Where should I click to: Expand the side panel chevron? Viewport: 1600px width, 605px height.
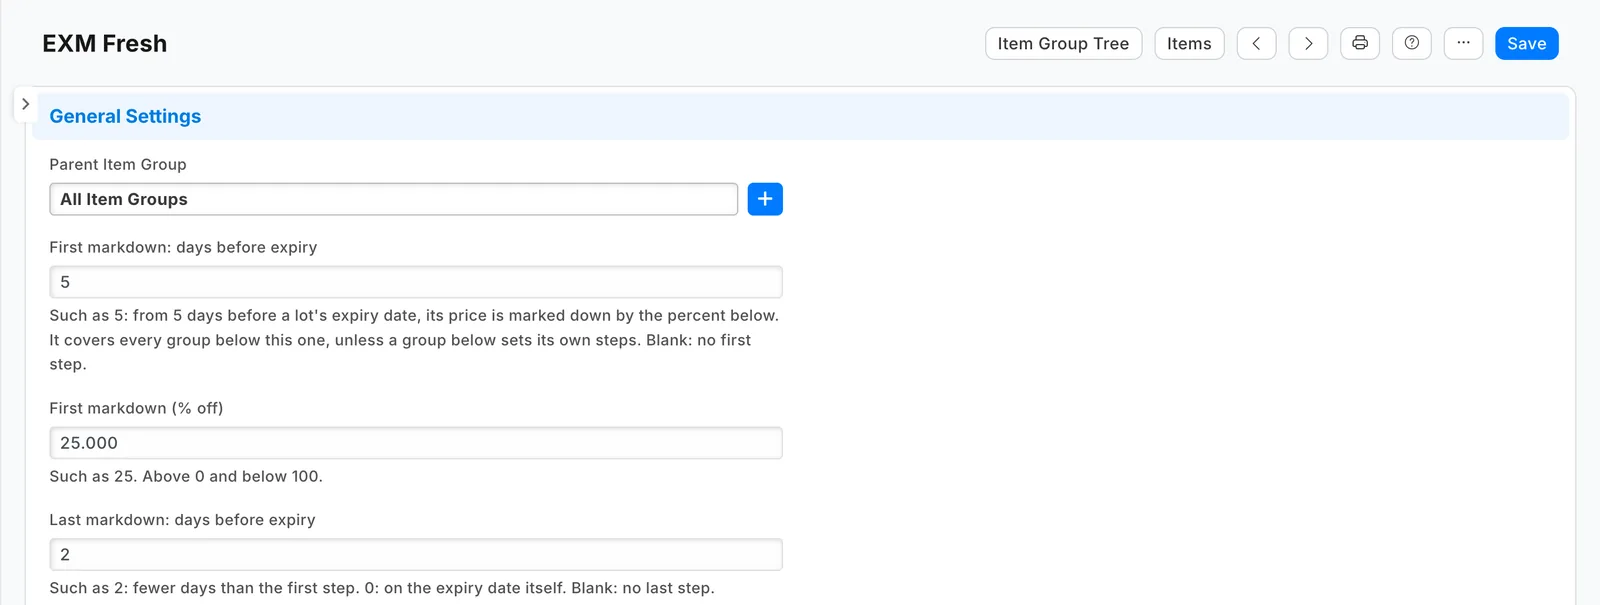25,104
